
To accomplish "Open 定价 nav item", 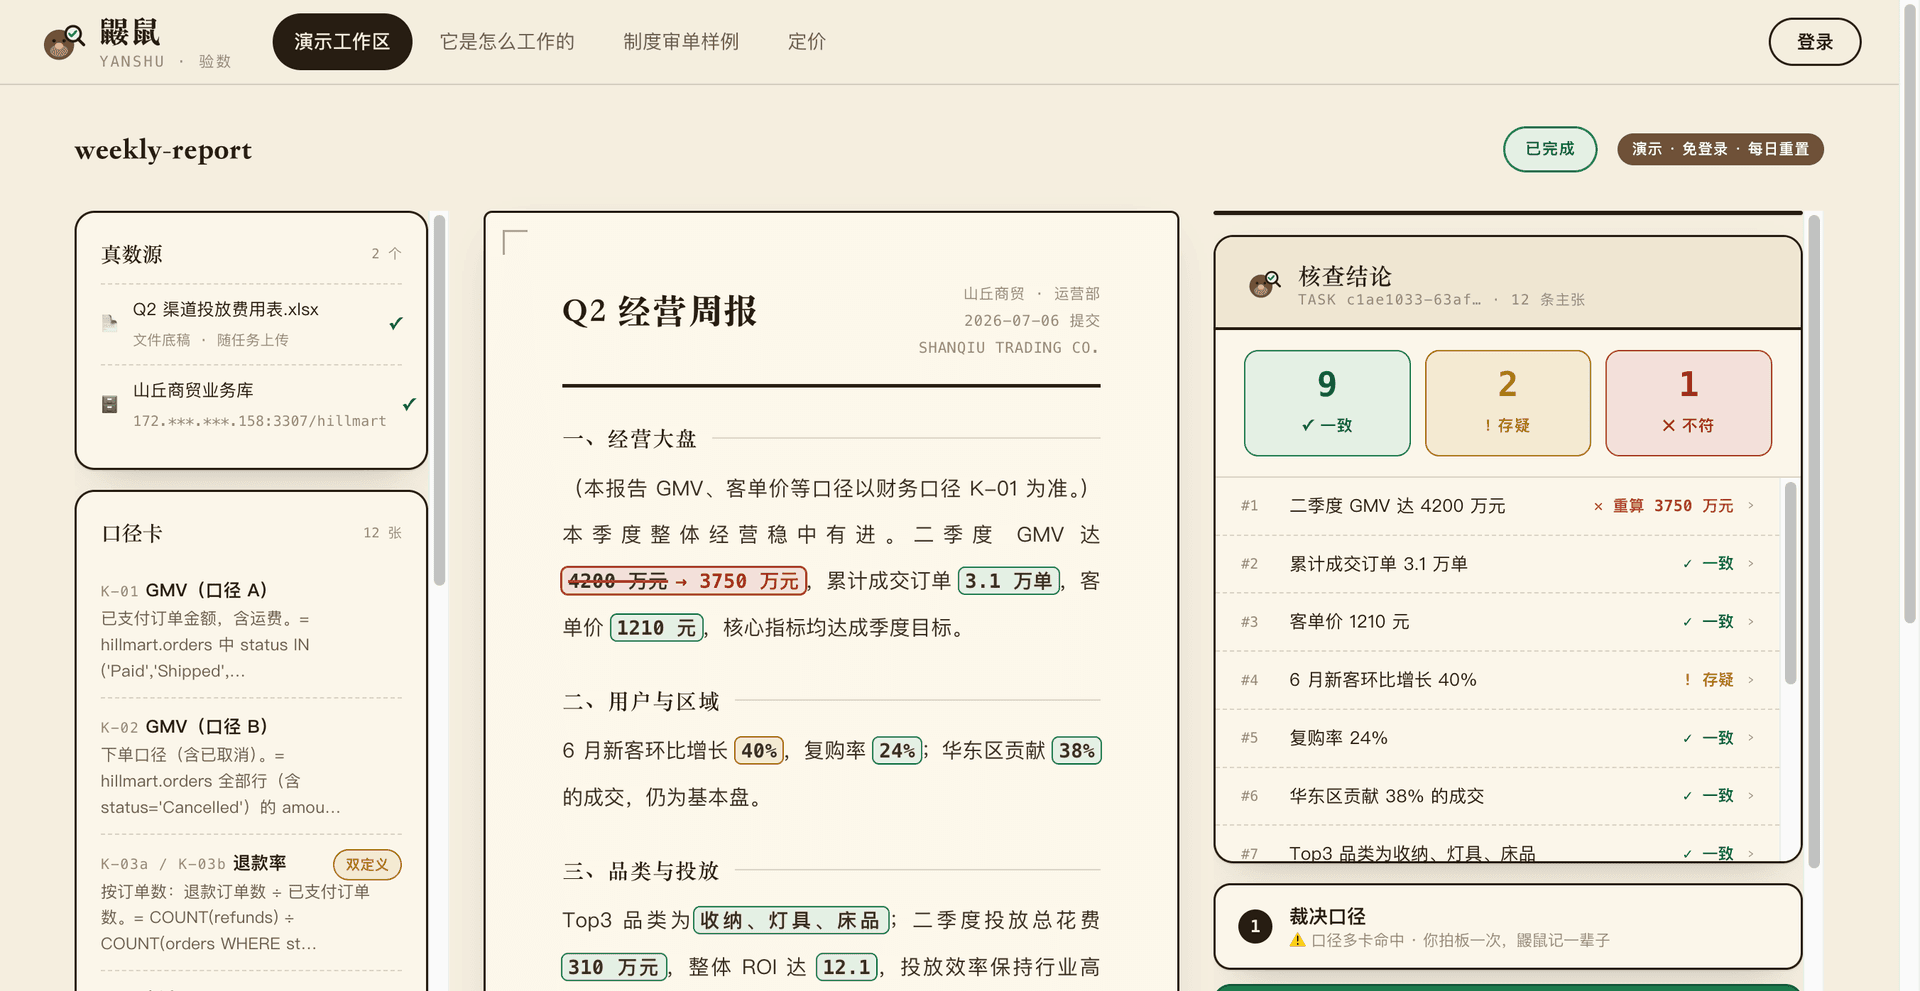I will pyautogui.click(x=807, y=42).
